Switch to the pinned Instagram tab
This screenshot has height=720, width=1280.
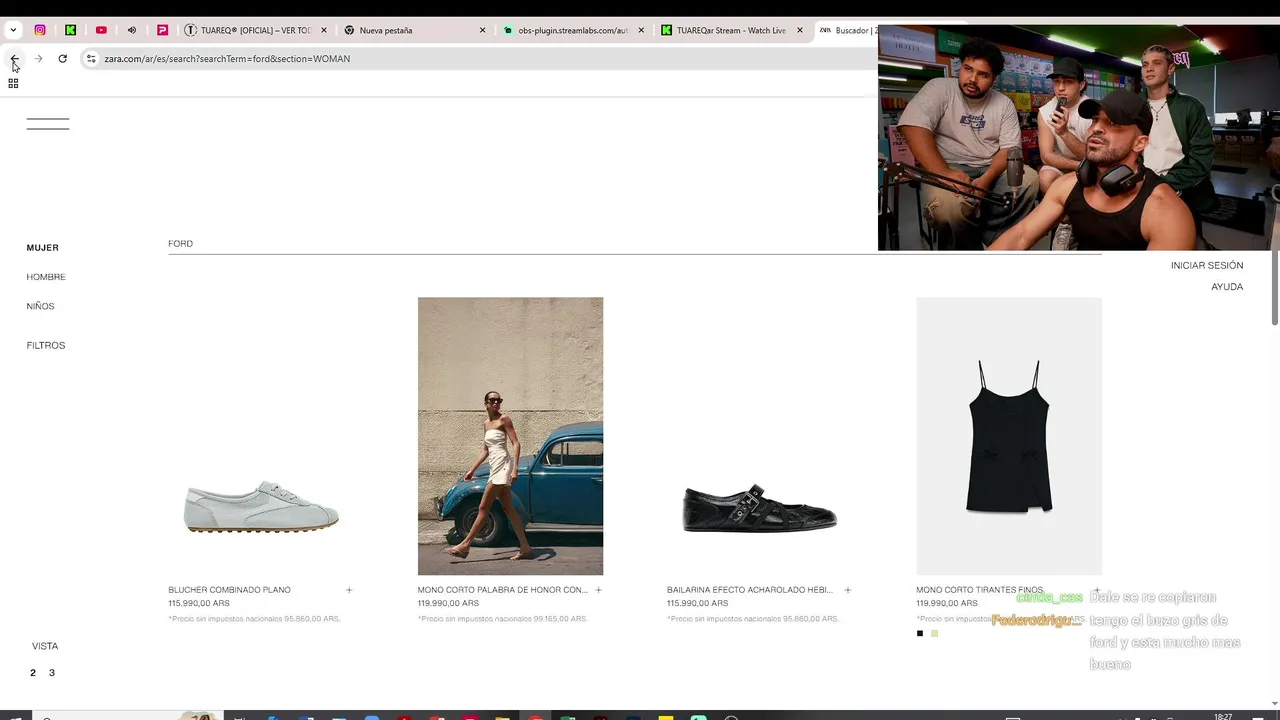[40, 30]
